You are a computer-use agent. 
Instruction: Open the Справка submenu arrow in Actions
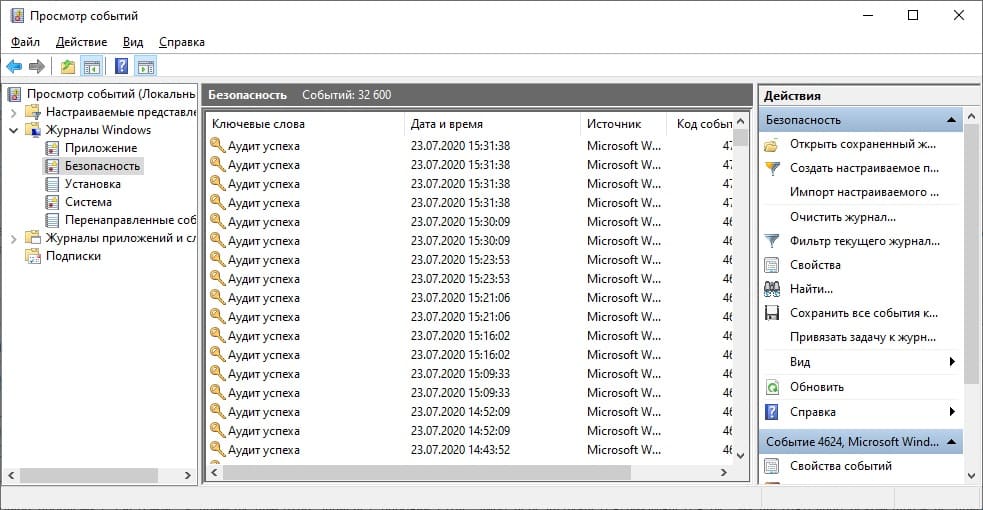tap(952, 412)
